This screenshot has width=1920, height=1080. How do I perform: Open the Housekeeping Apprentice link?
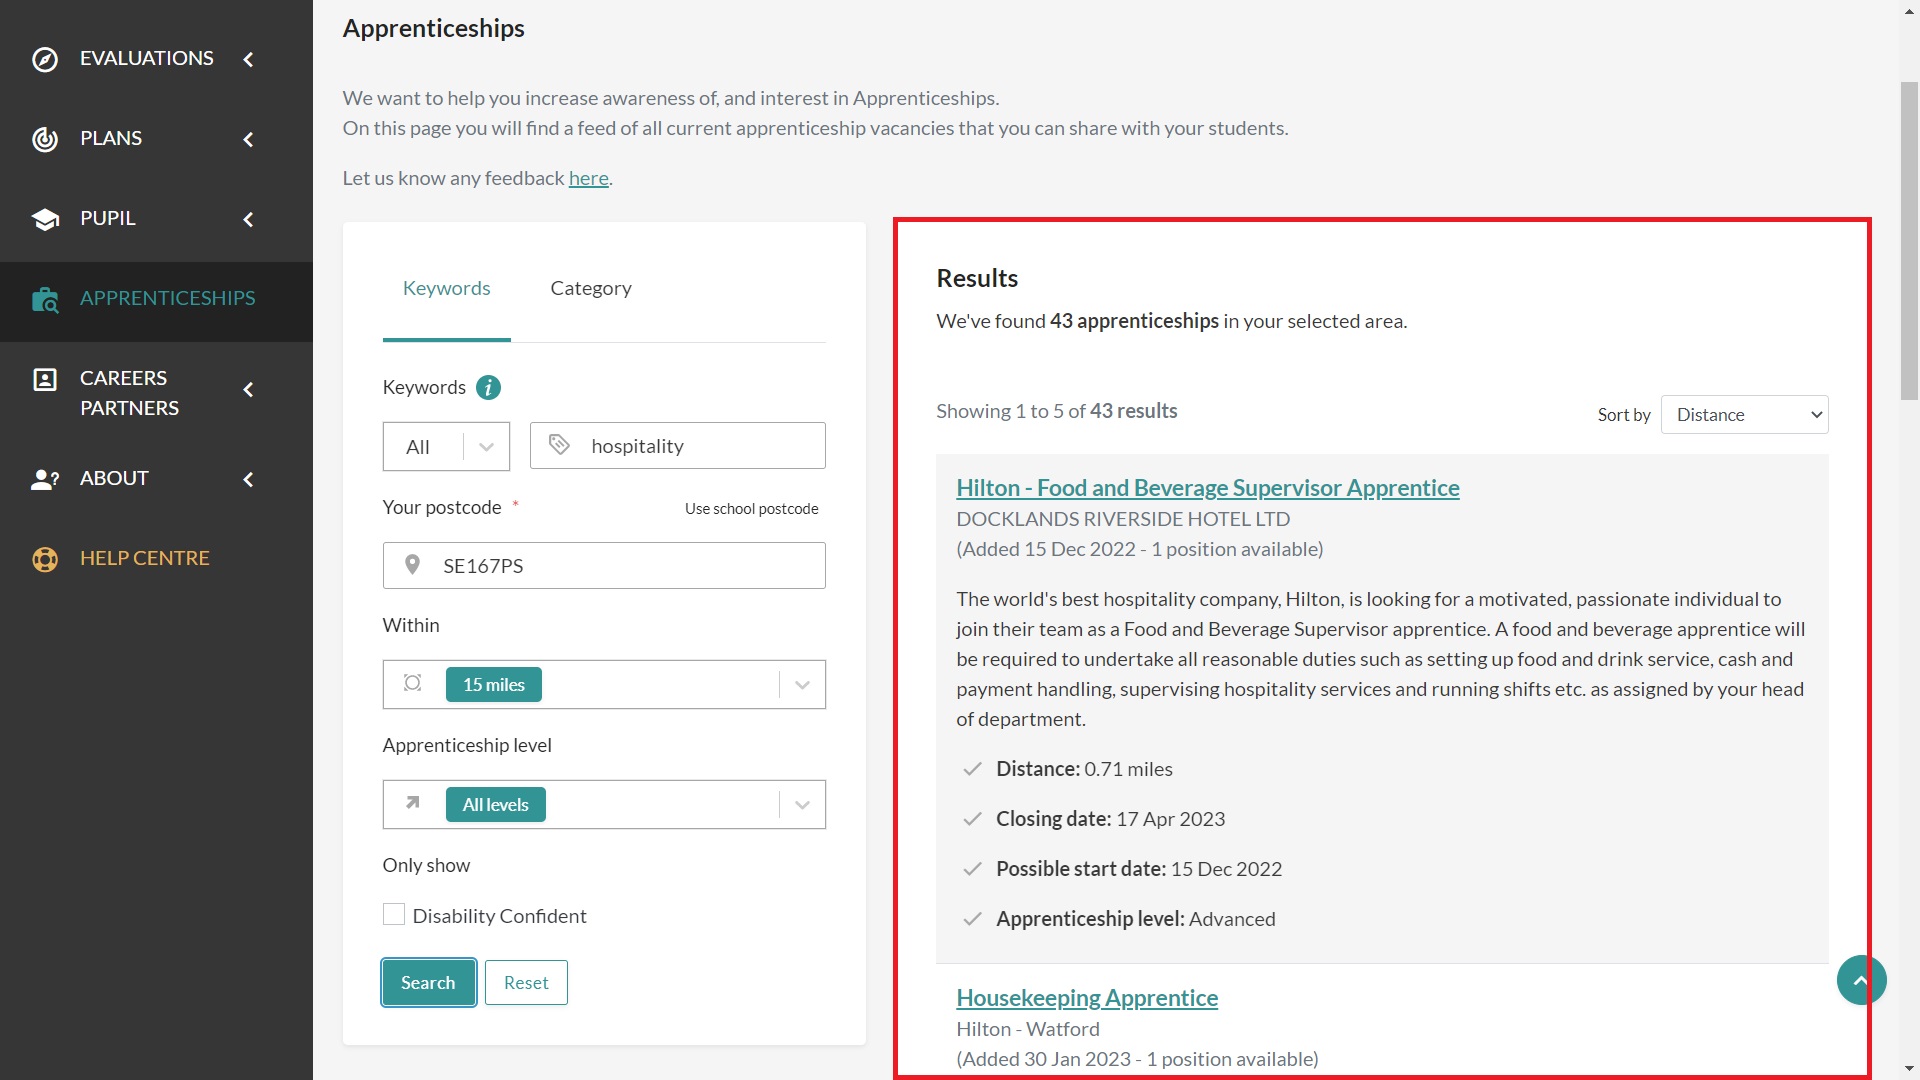tap(1087, 998)
